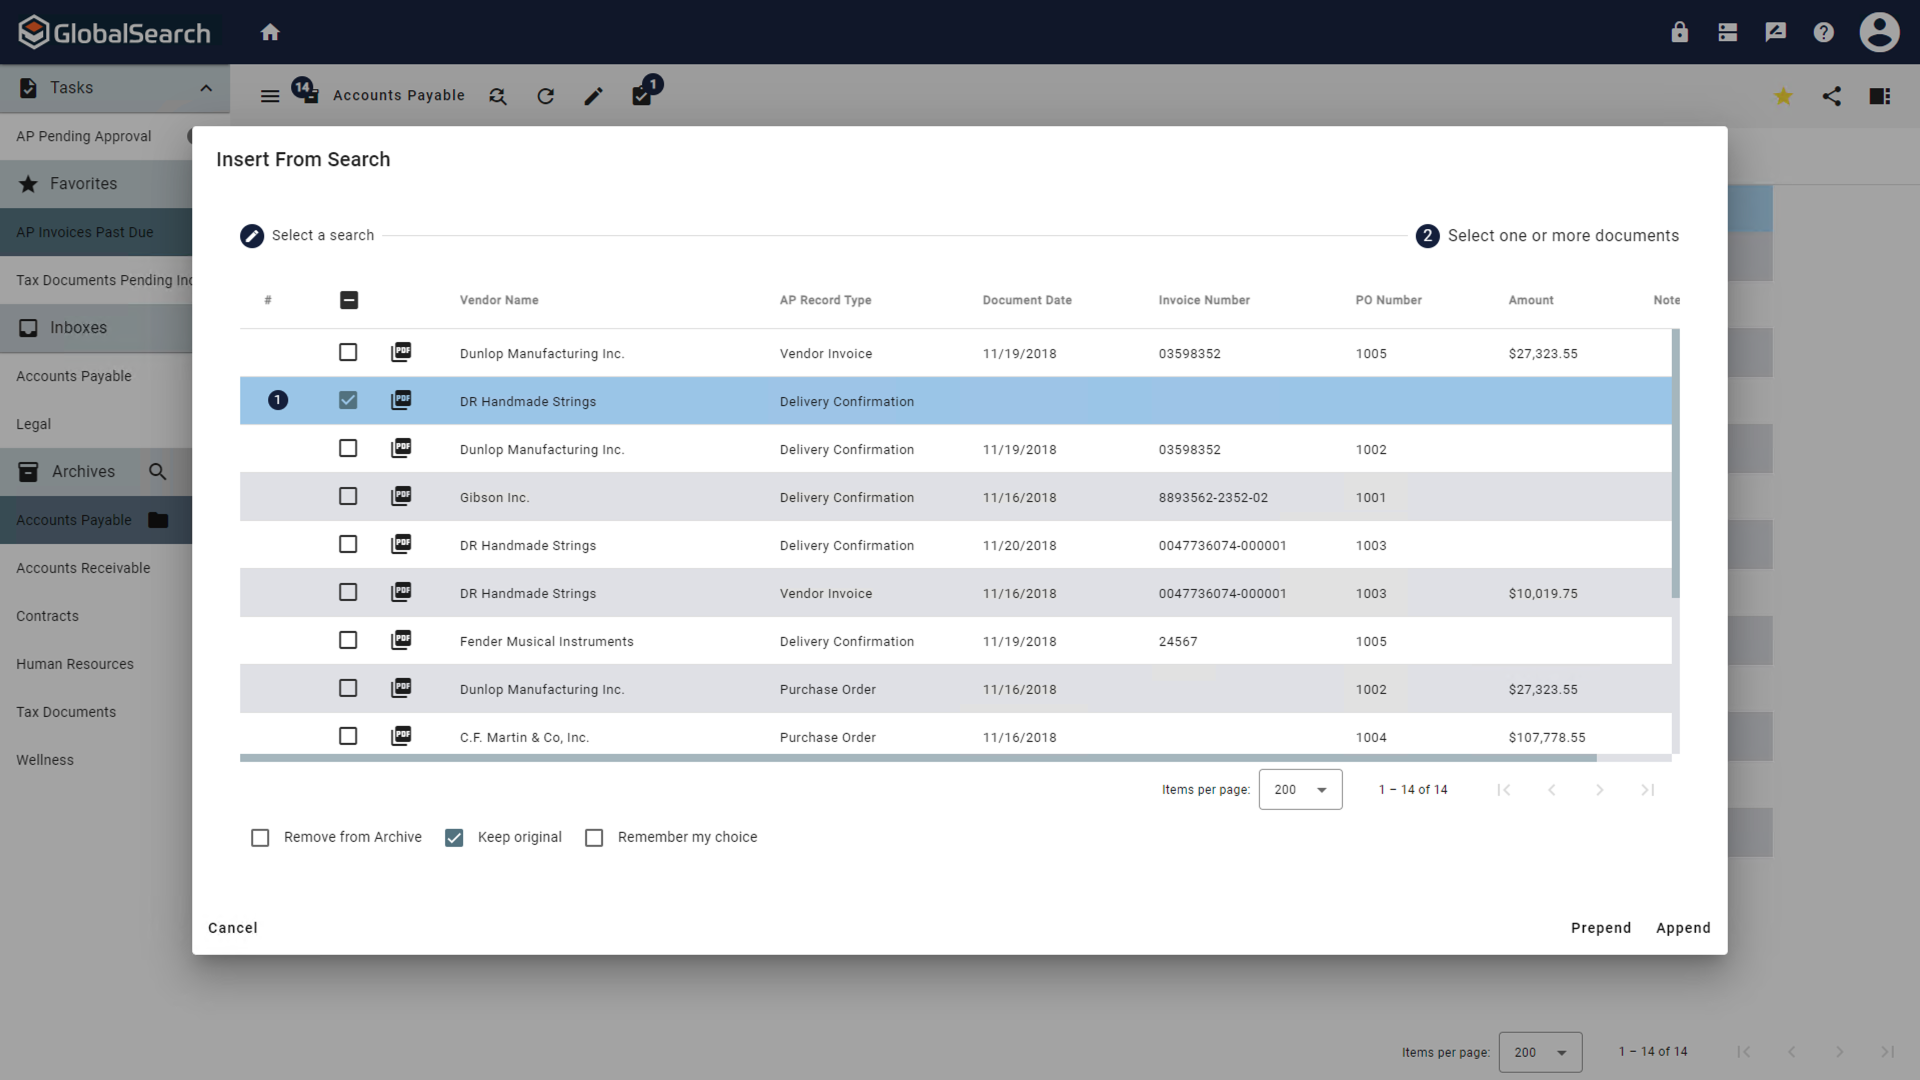Click the favorite star icon
Viewport: 1920px width, 1080px height.
[x=1784, y=96]
